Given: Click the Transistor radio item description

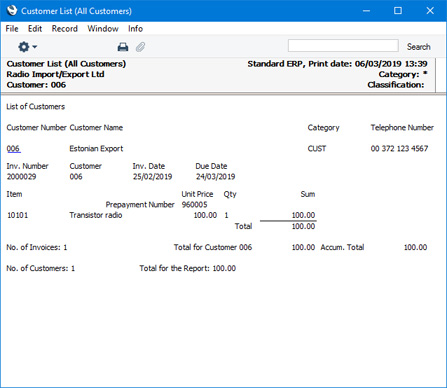Looking at the screenshot, I should [x=96, y=215].
